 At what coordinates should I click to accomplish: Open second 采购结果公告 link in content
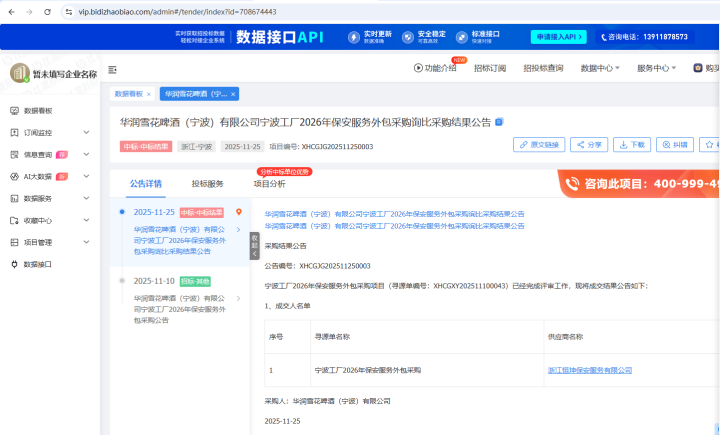394,226
